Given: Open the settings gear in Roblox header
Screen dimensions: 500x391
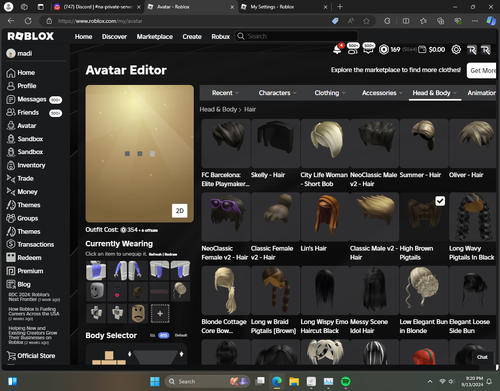Looking at the screenshot, I should (456, 50).
